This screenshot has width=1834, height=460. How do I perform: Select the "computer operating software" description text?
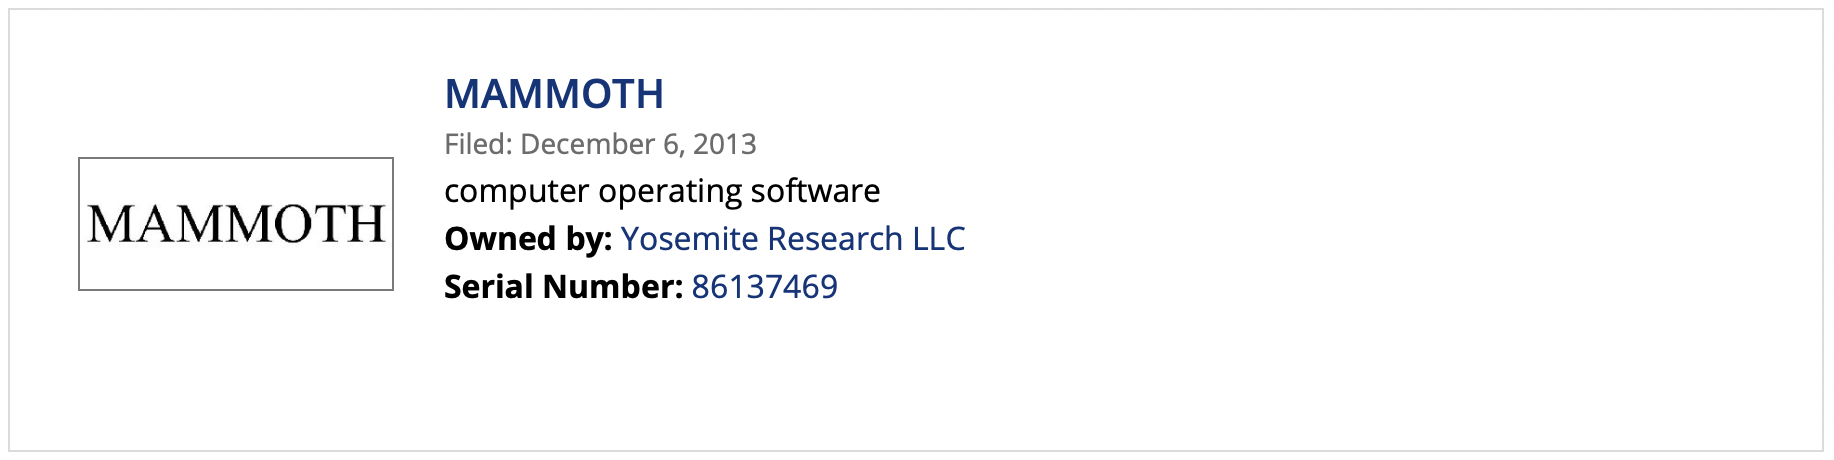[662, 191]
